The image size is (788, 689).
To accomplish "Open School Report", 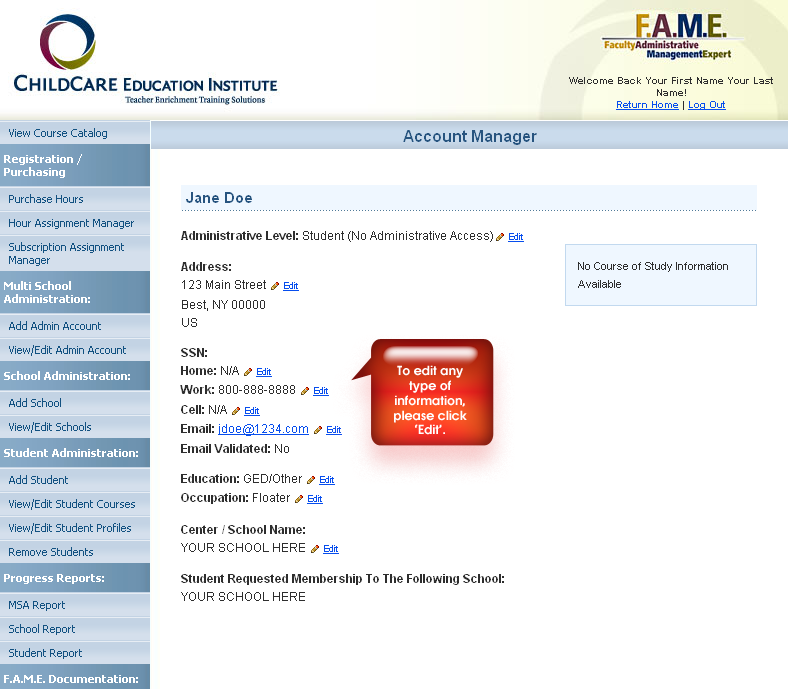I will 75,629.
